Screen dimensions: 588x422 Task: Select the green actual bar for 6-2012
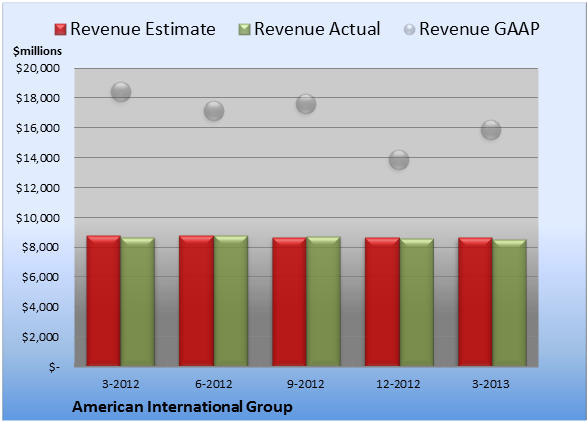(231, 301)
